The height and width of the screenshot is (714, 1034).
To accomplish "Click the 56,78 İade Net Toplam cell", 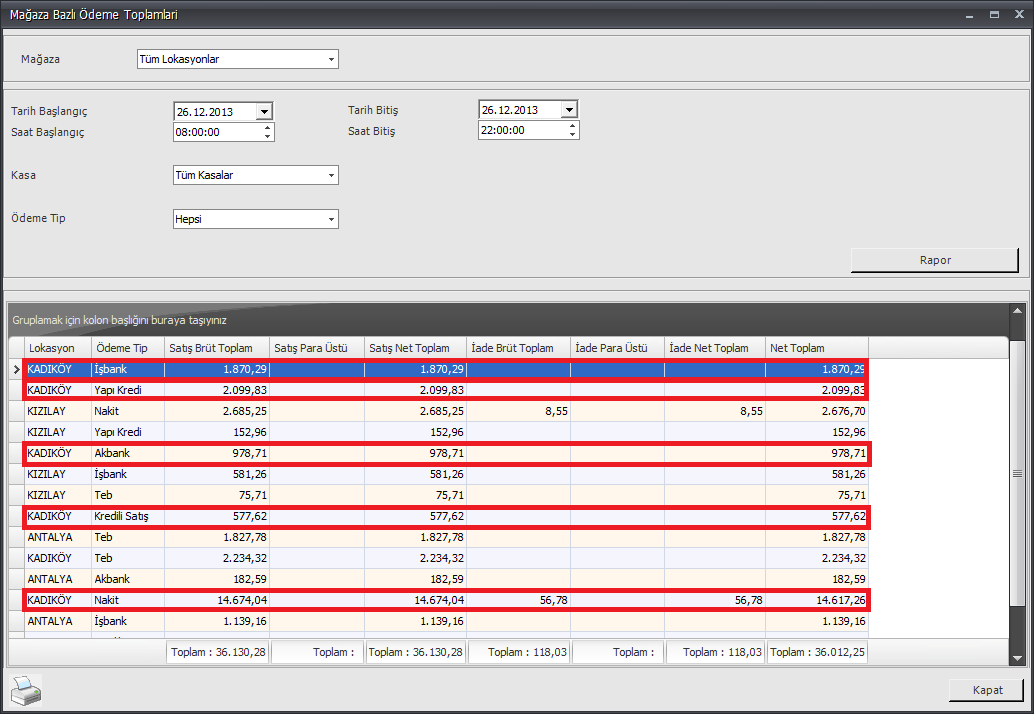I will pos(715,601).
